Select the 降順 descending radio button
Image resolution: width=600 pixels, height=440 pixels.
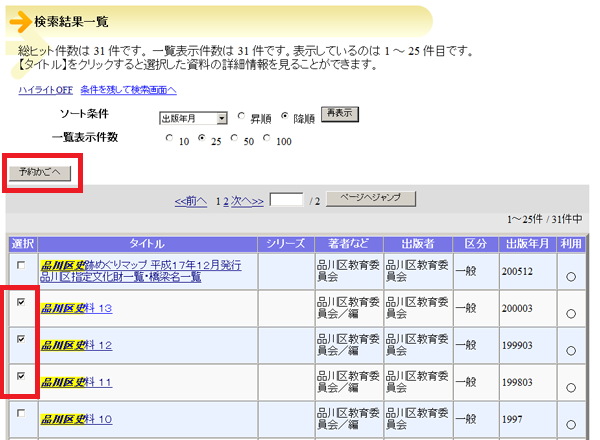pyautogui.click(x=284, y=116)
